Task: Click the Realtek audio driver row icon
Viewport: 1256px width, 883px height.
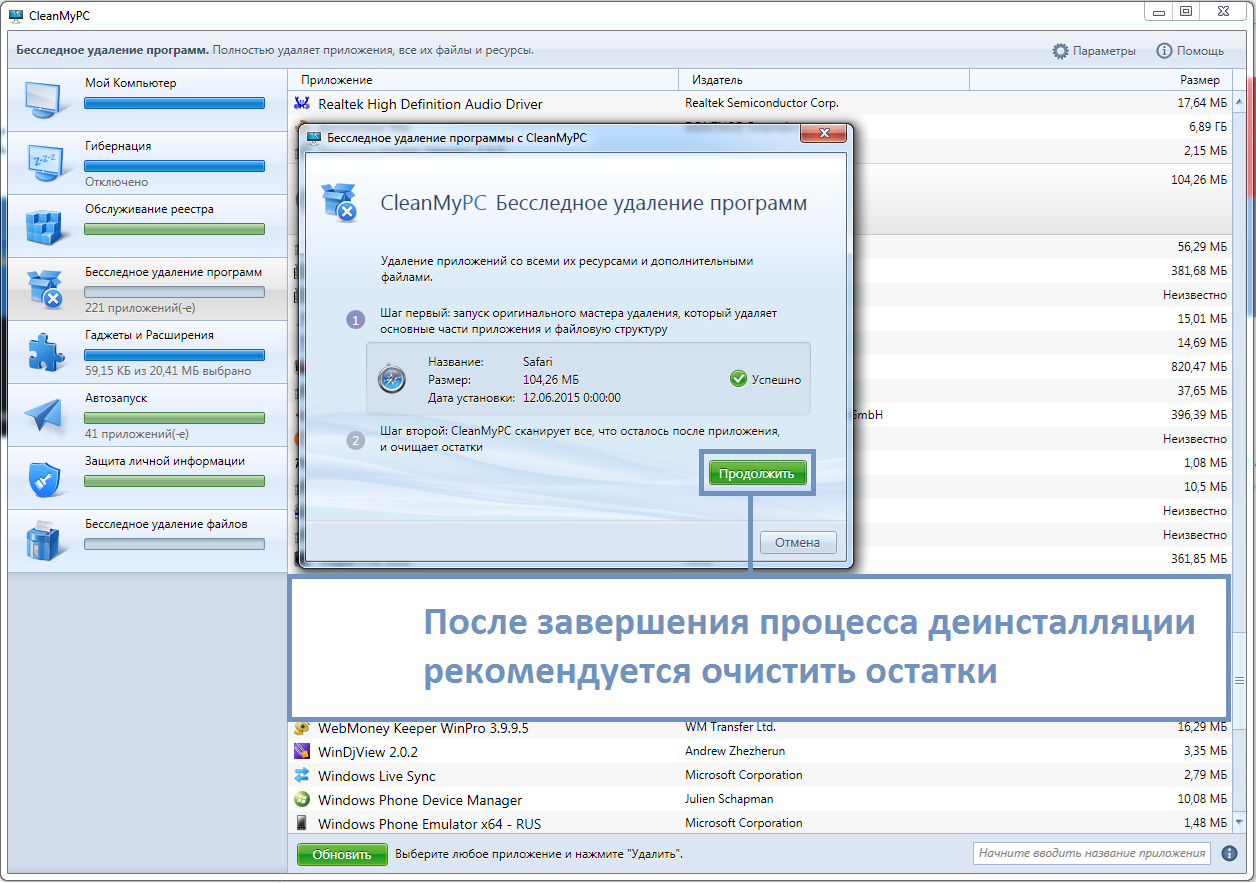Action: pyautogui.click(x=302, y=103)
